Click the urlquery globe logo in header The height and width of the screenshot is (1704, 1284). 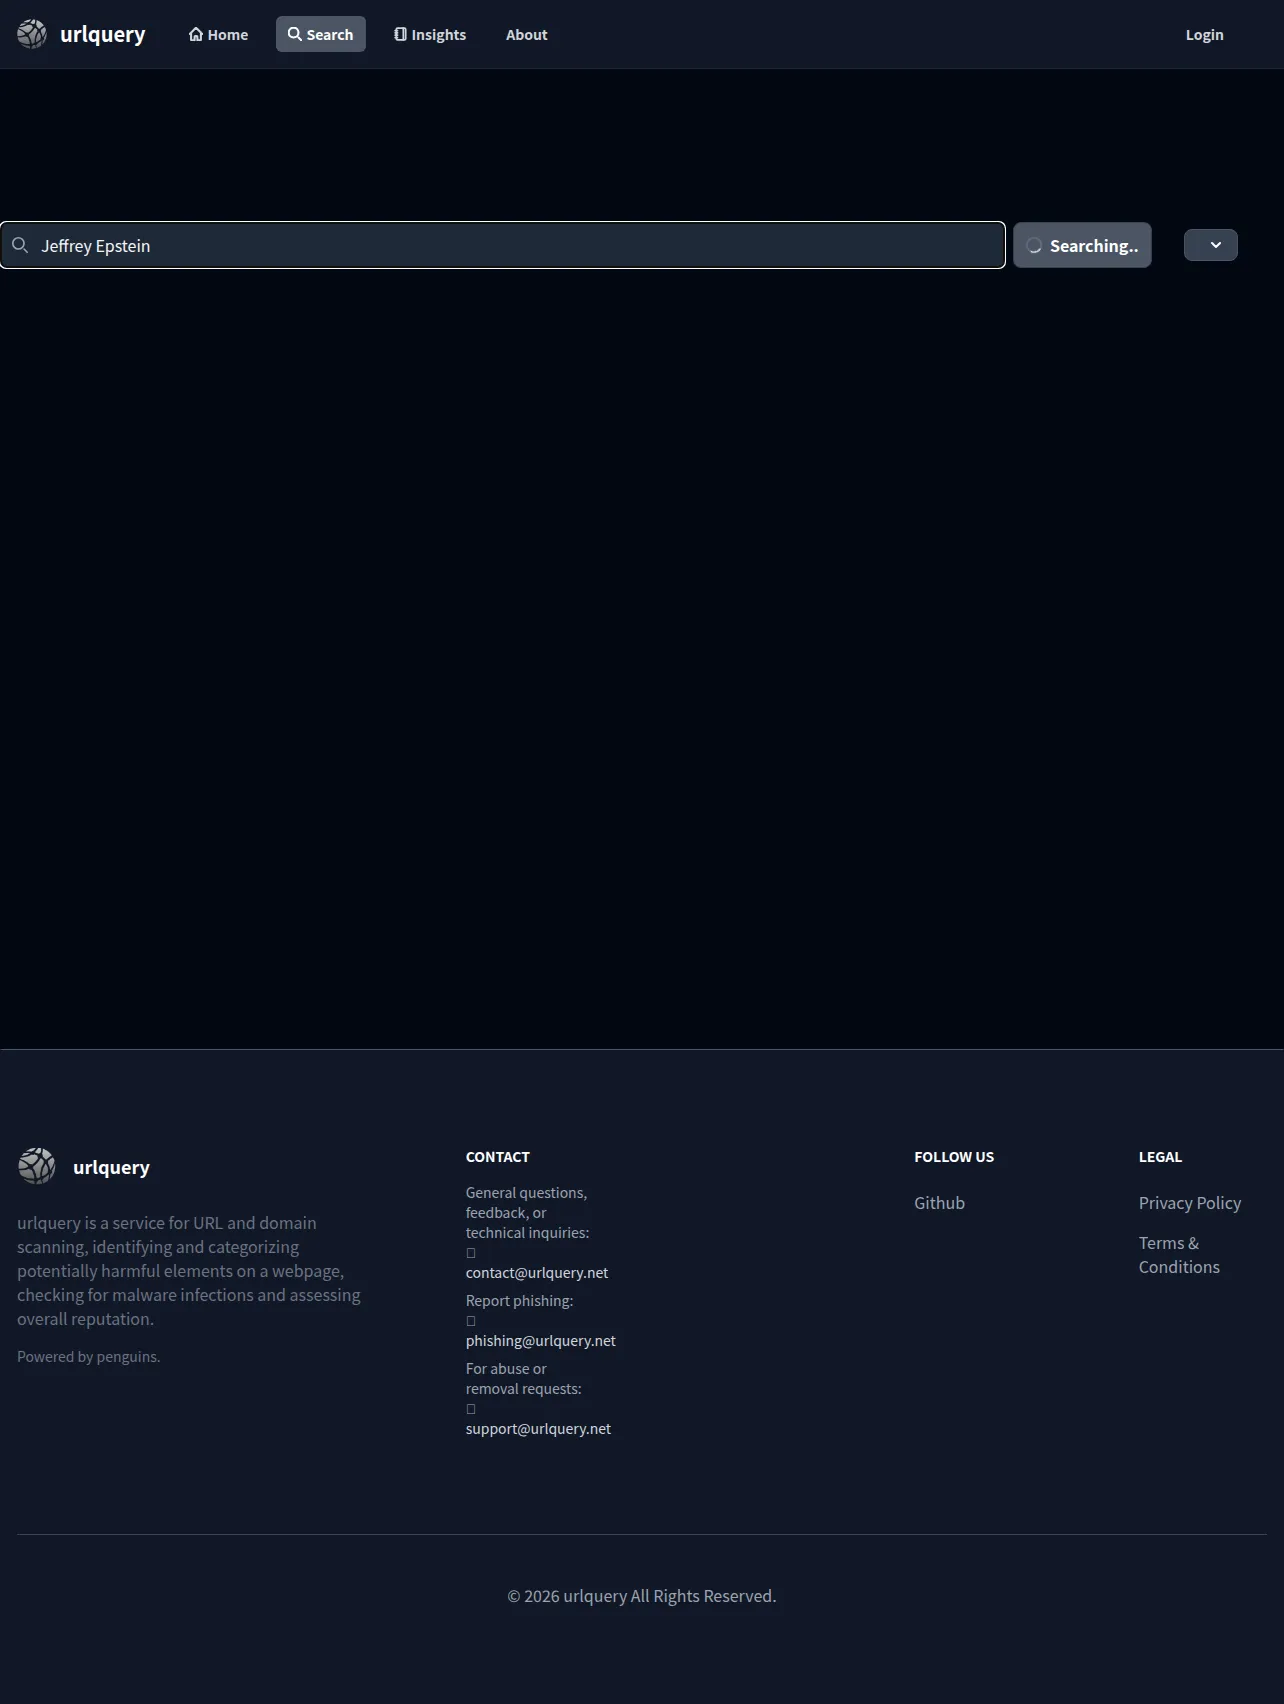(x=32, y=34)
